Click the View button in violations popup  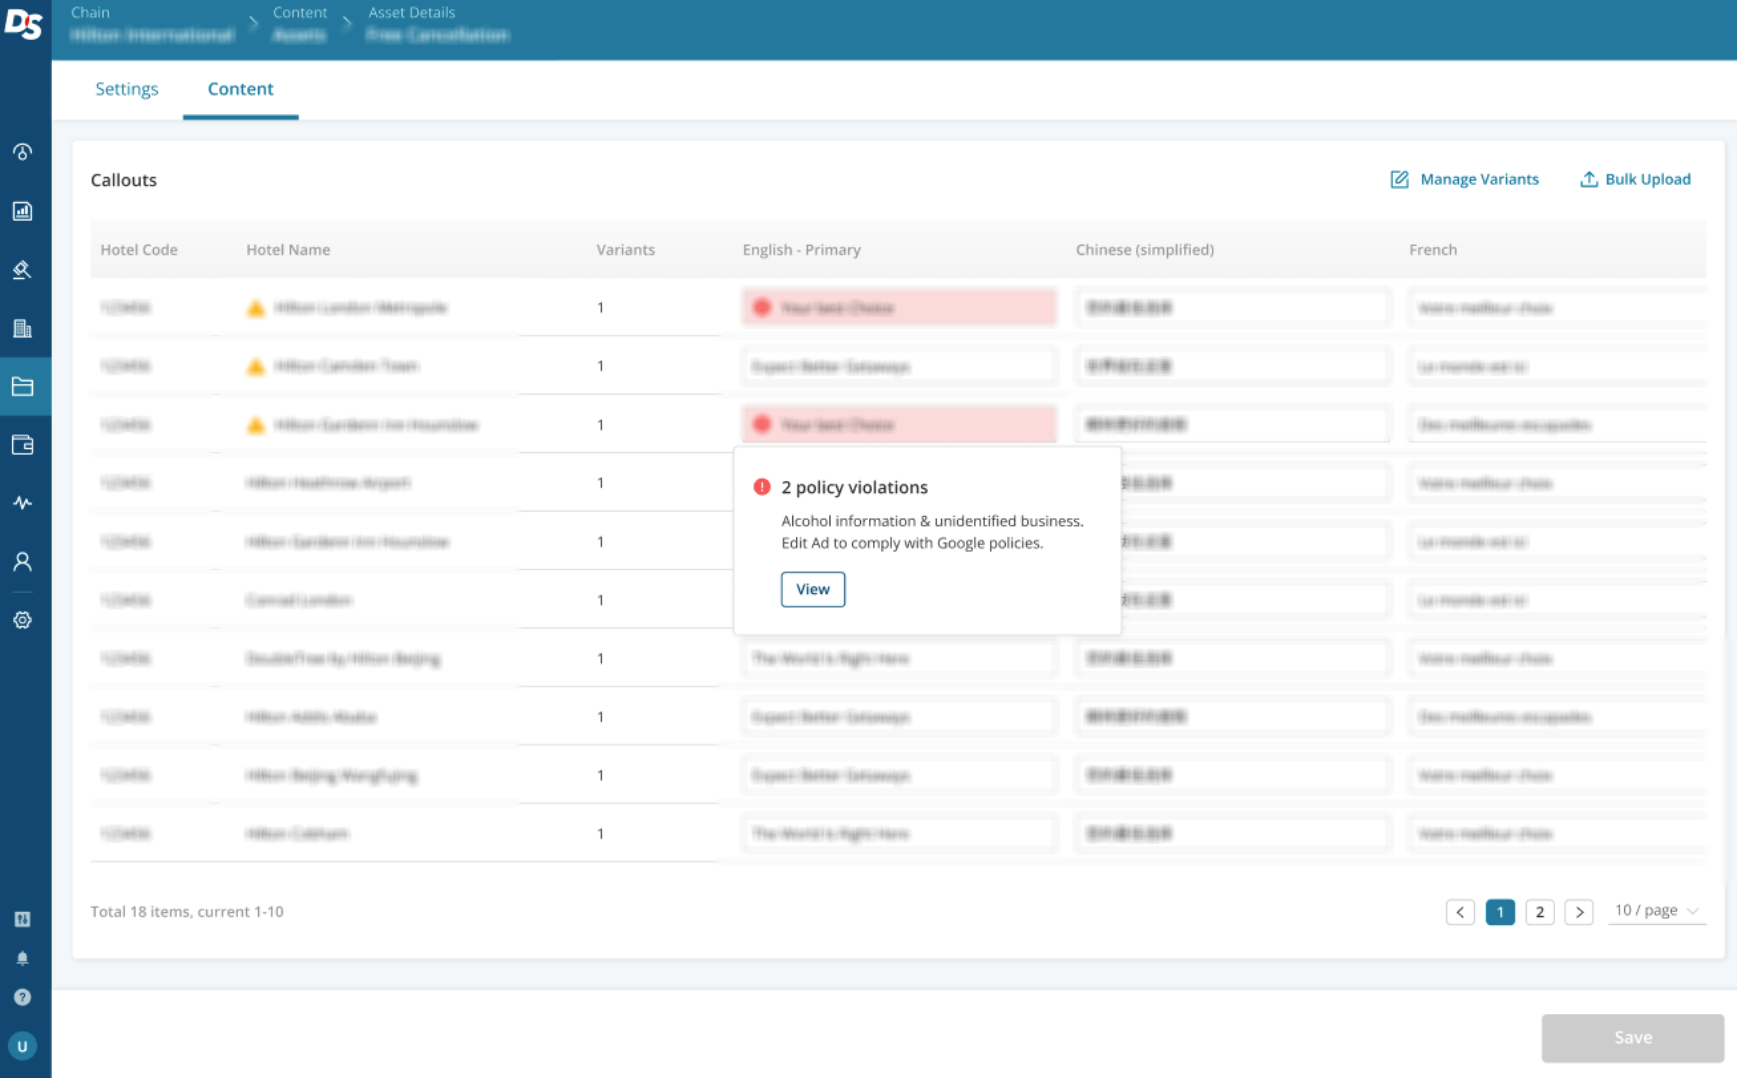813,589
